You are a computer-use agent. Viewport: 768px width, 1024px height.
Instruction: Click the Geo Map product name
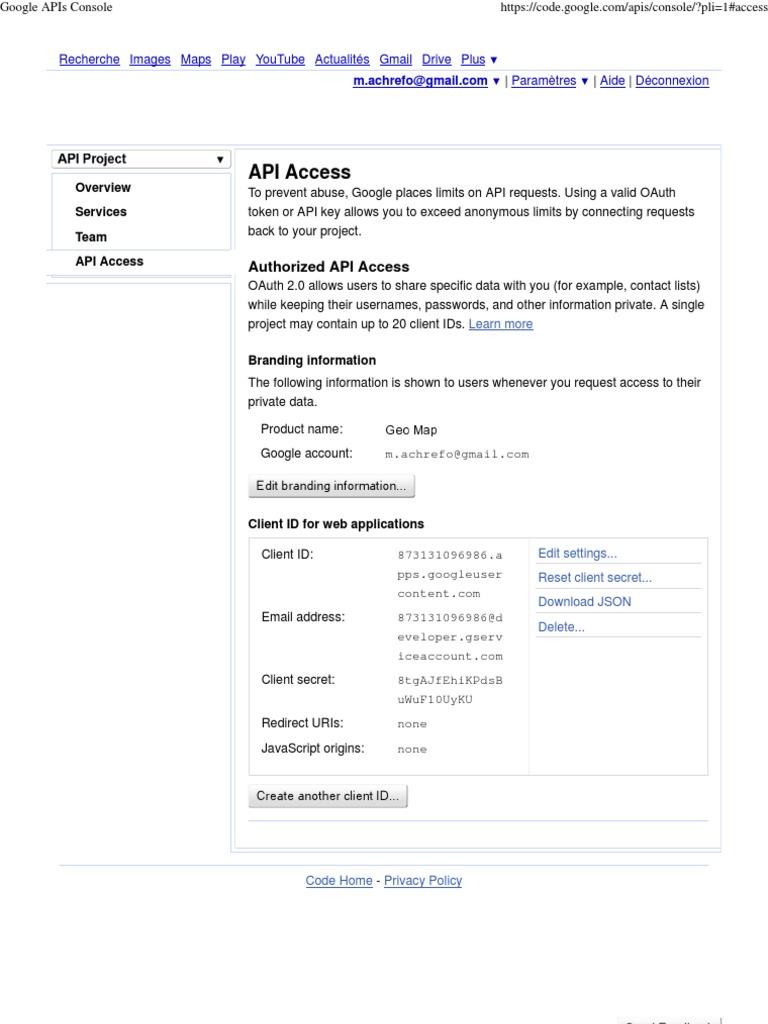[411, 430]
